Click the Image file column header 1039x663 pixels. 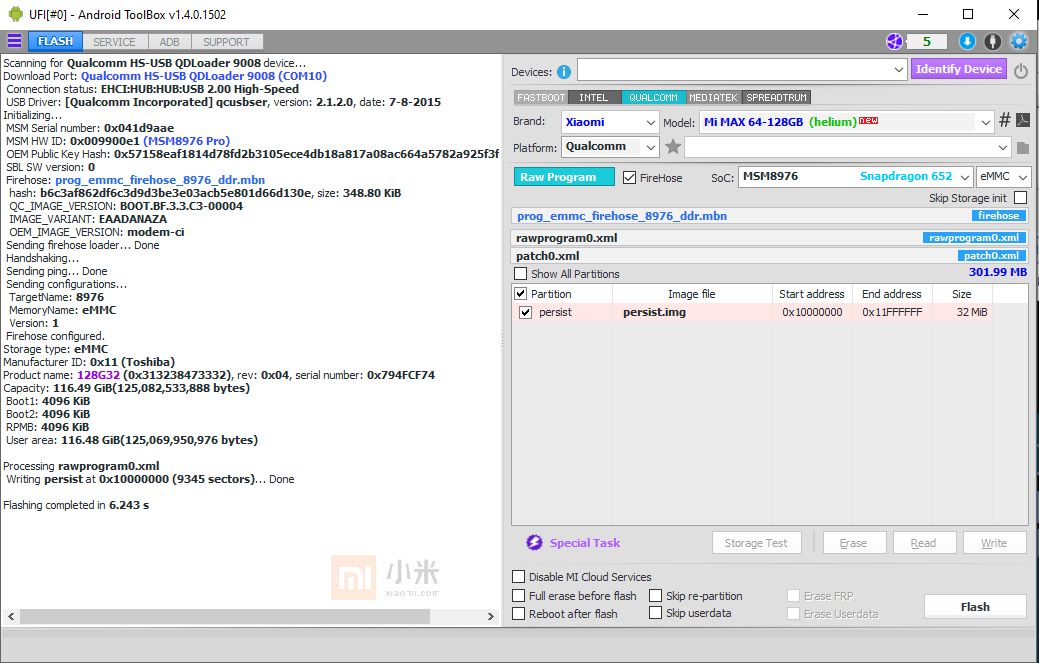pyautogui.click(x=692, y=293)
